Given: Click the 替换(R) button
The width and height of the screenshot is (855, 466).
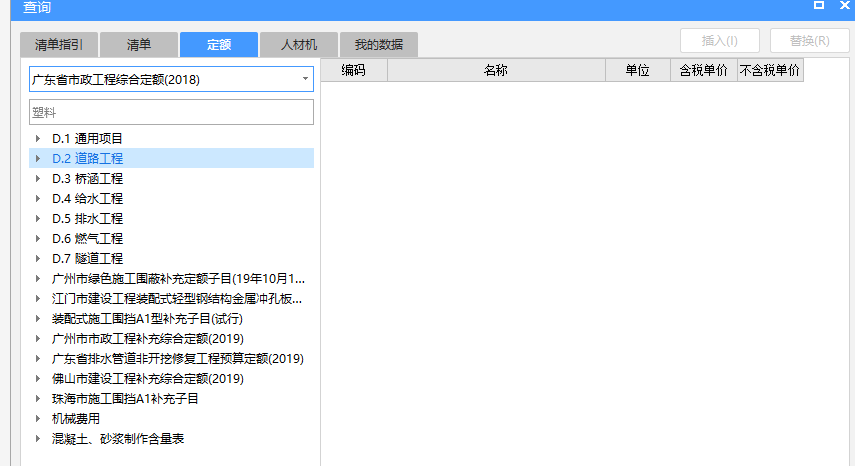Looking at the screenshot, I should 810,41.
